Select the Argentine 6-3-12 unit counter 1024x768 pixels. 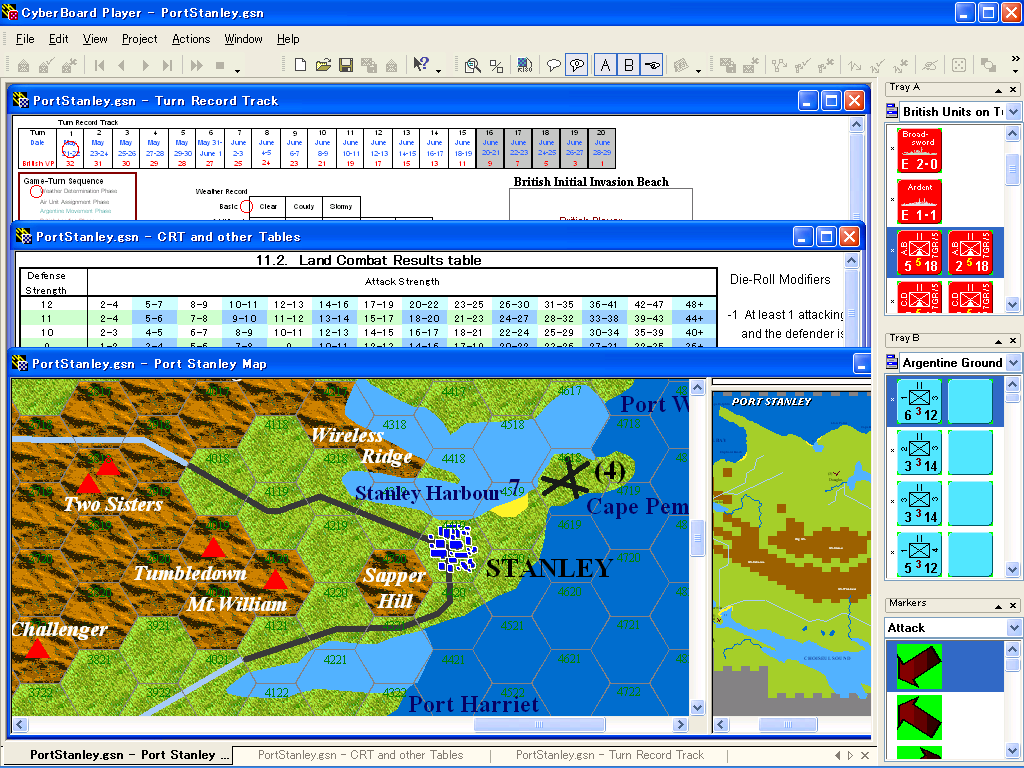(x=920, y=401)
